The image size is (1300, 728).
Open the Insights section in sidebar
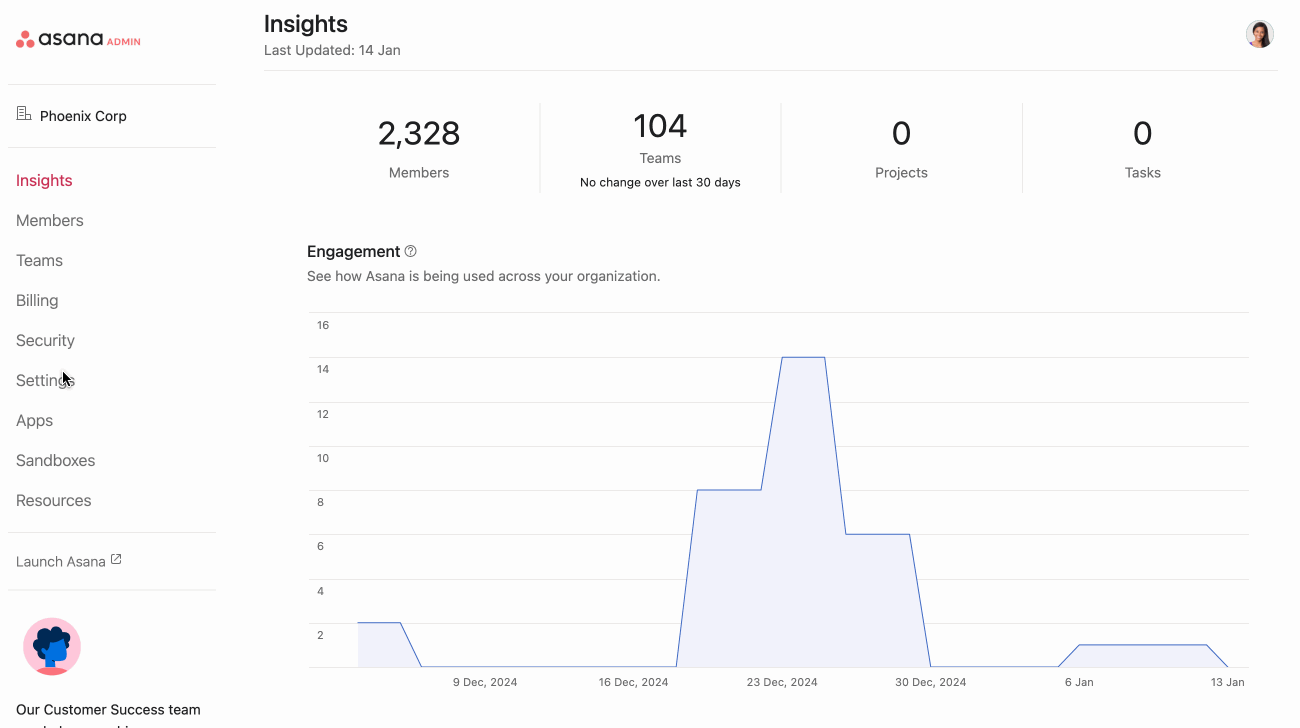(x=44, y=180)
